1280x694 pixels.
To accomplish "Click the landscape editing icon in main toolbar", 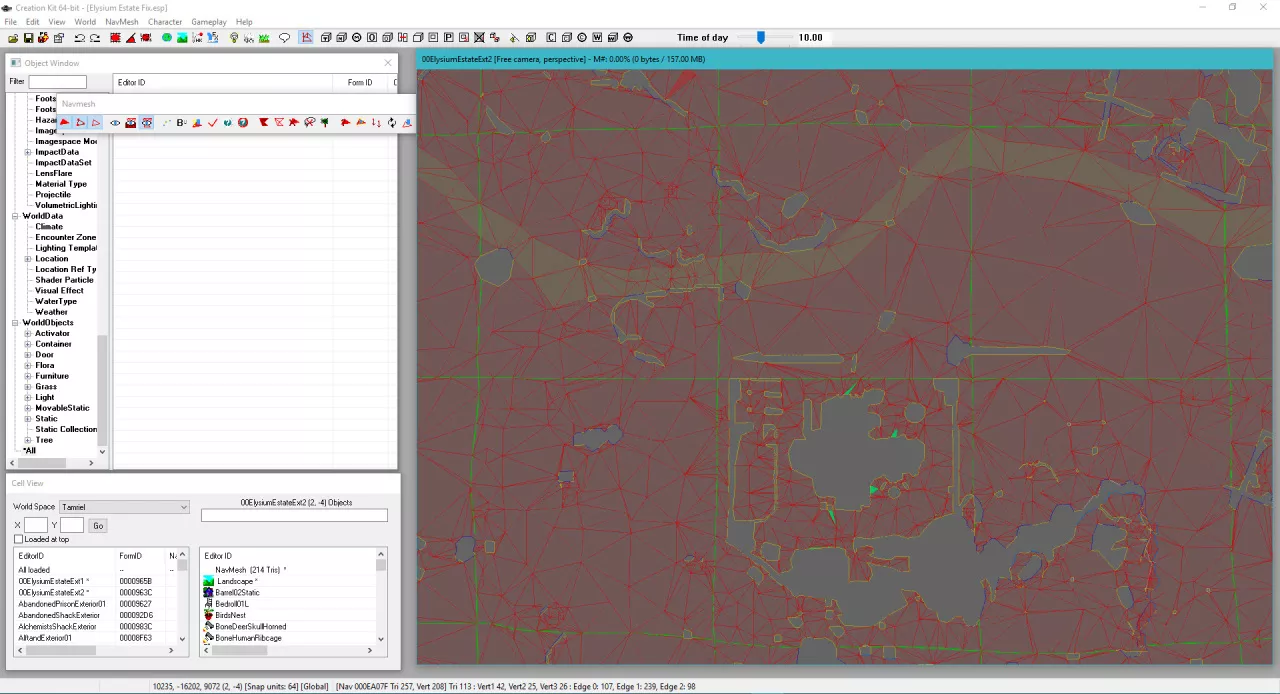I will click(x=182, y=38).
